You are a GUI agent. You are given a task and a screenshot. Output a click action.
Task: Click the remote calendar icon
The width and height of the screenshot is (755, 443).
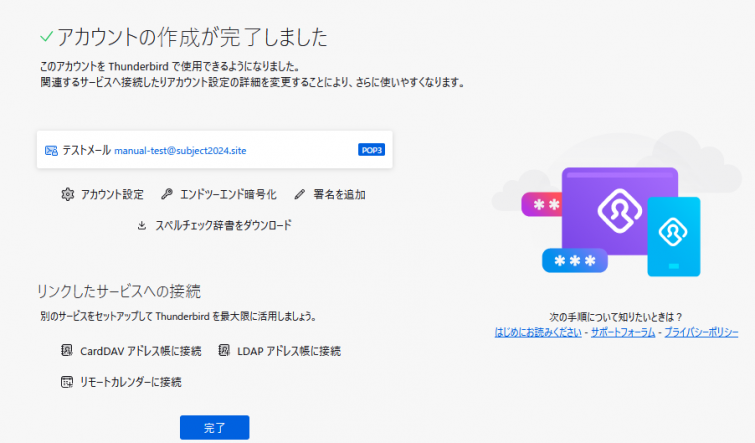pyautogui.click(x=66, y=382)
